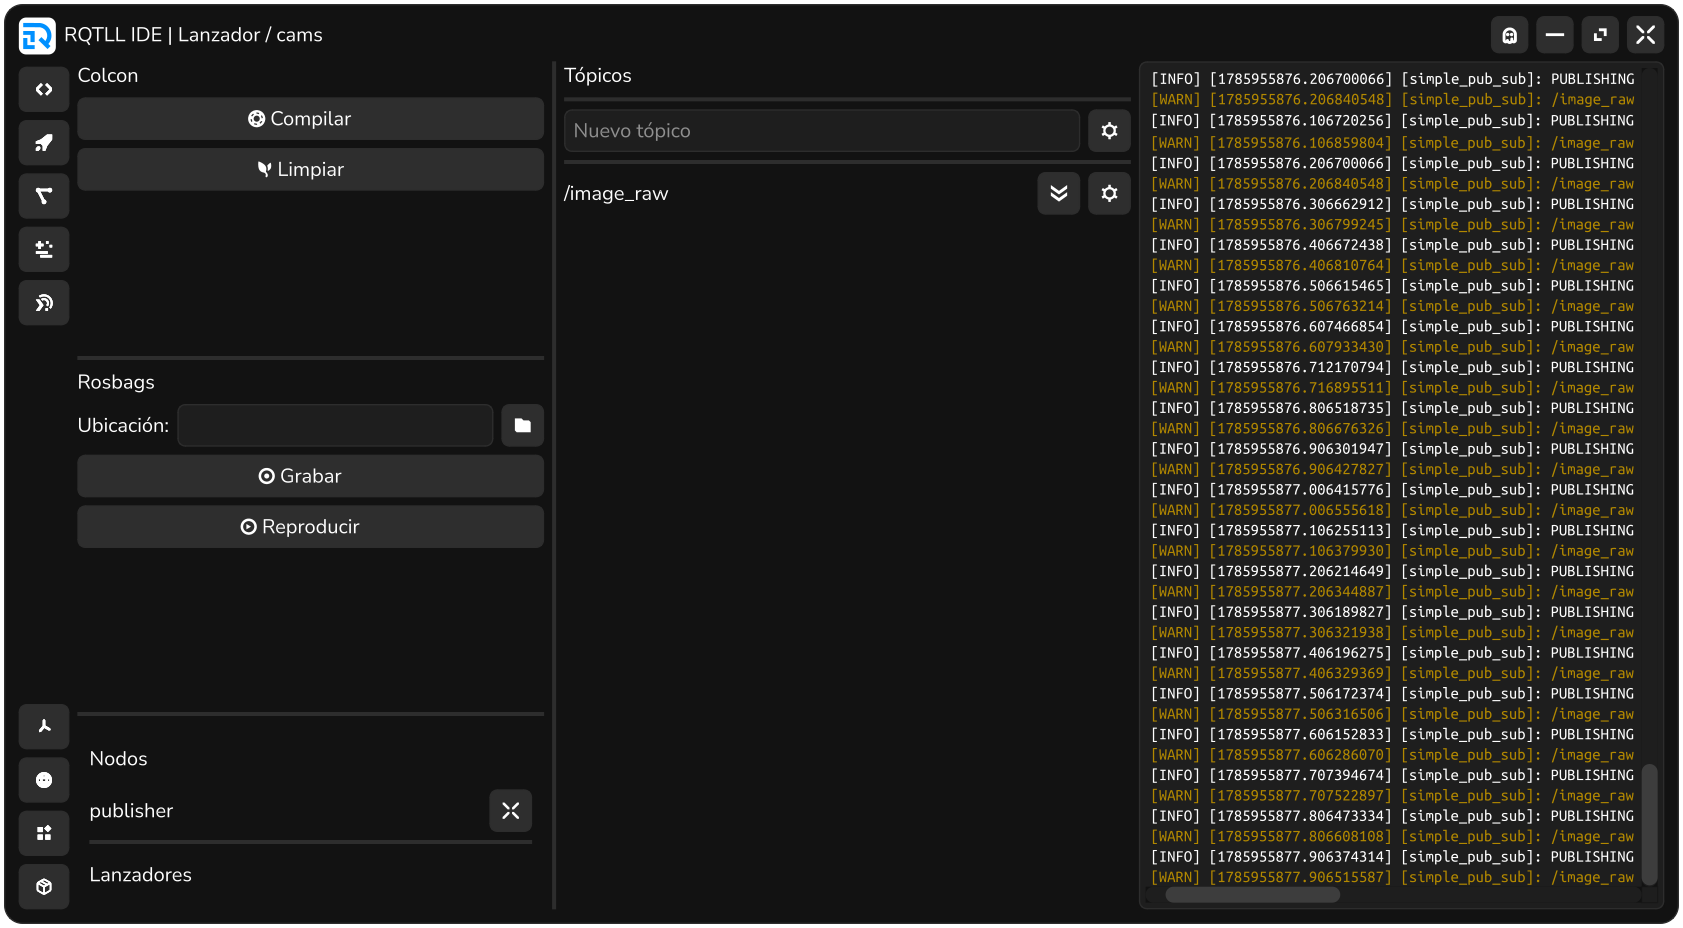
Task: Open the code editor sidebar icon
Action: (x=44, y=89)
